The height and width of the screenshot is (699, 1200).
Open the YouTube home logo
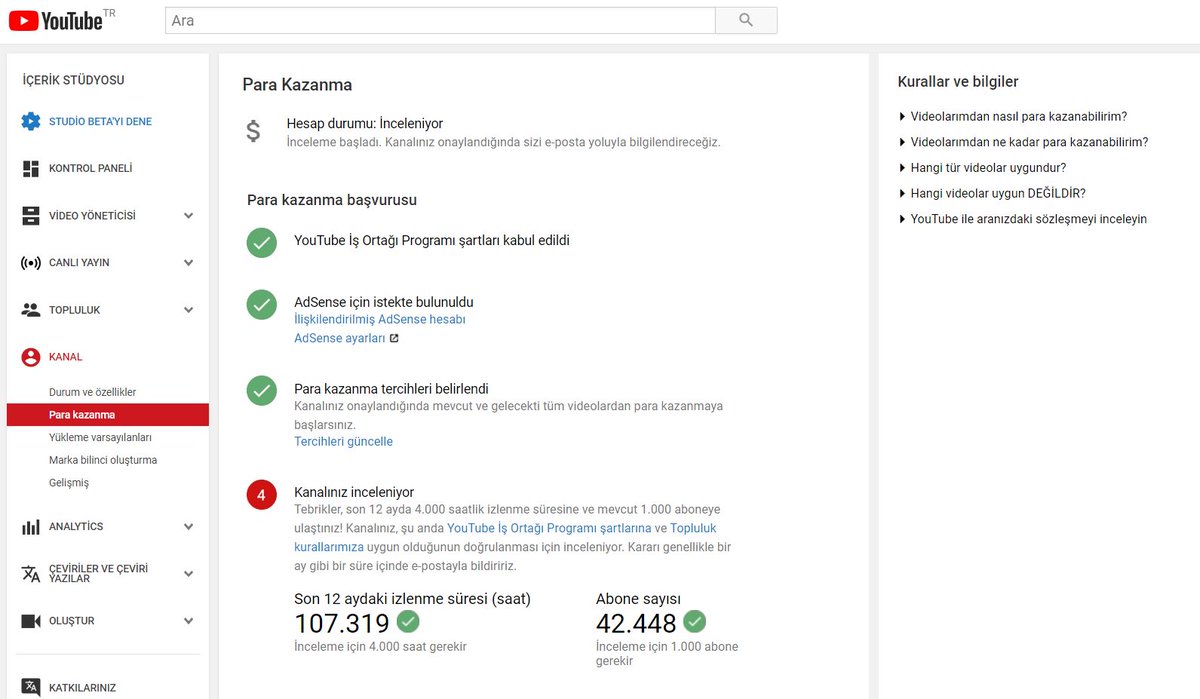(54, 20)
